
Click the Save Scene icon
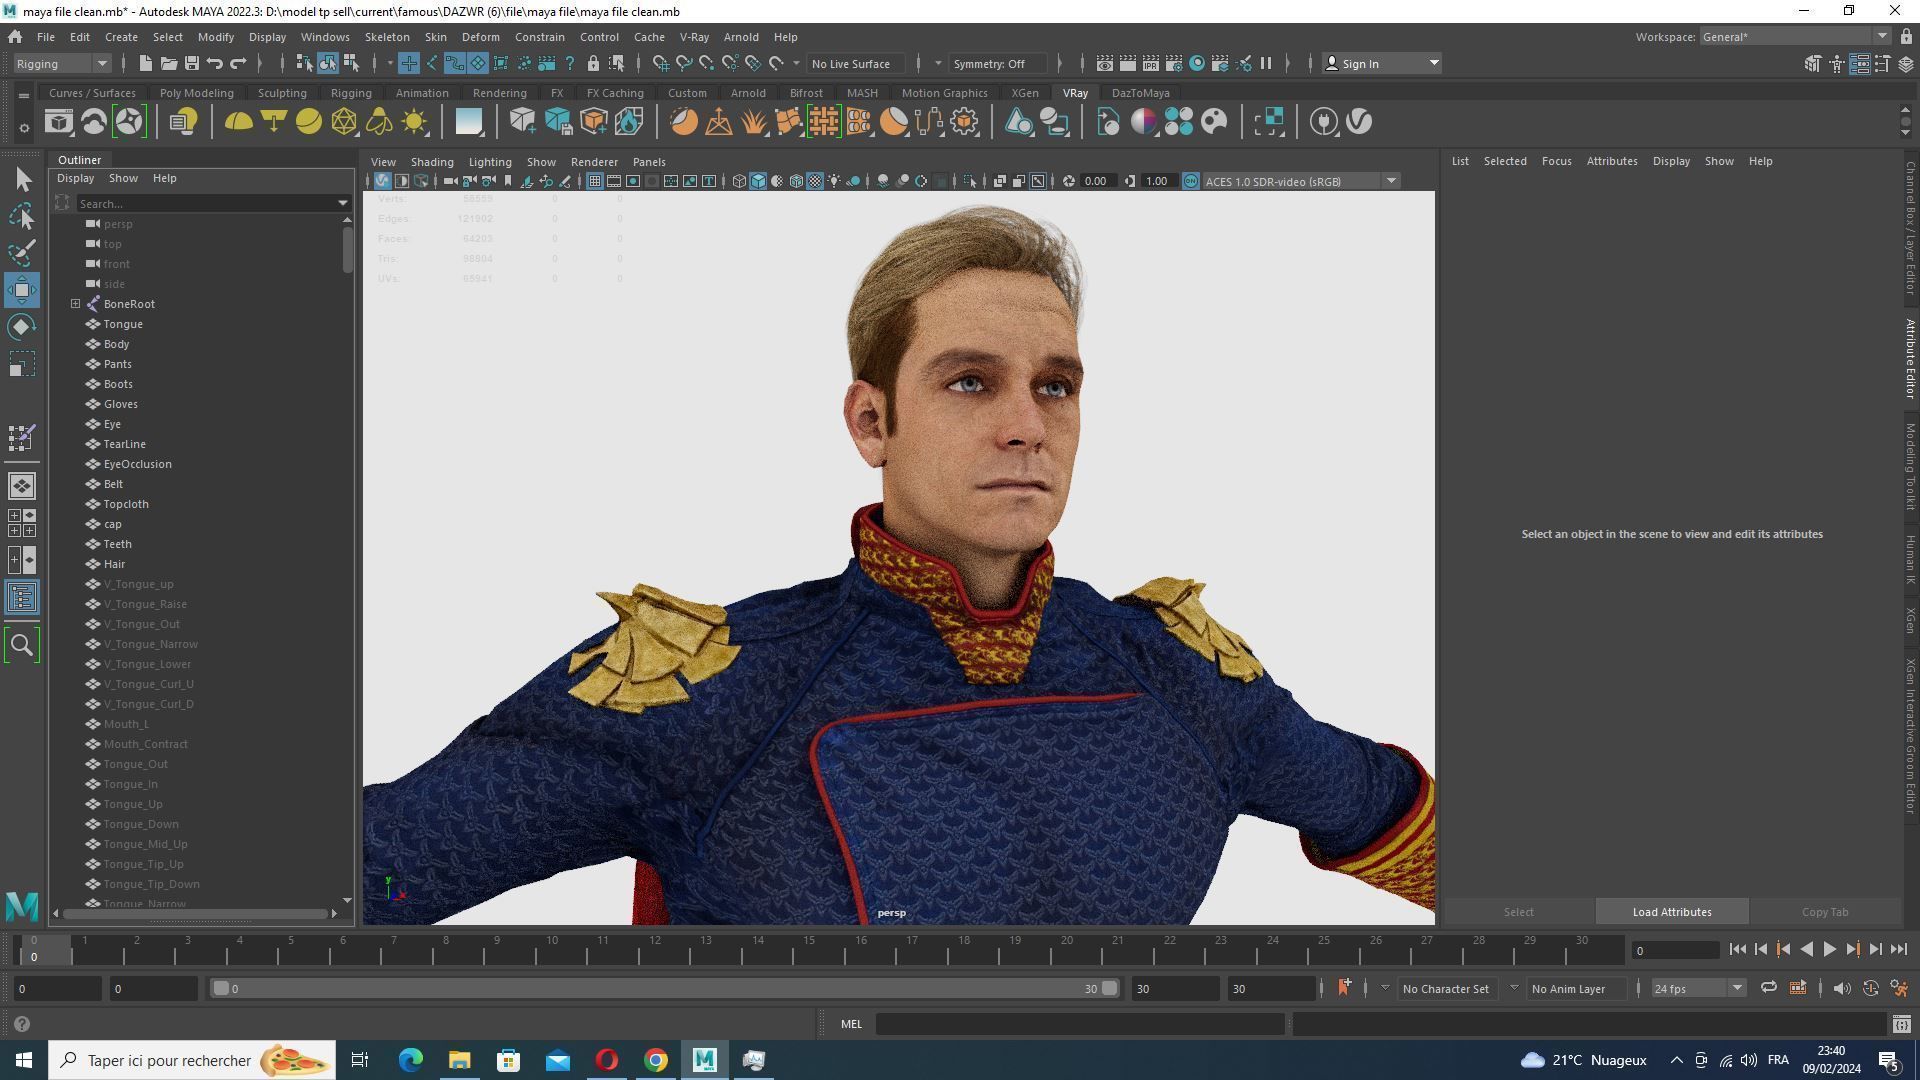coord(192,63)
